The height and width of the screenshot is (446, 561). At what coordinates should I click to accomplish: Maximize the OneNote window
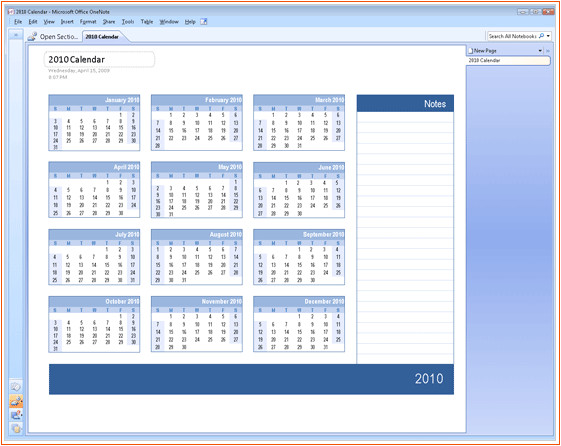(x=536, y=12)
